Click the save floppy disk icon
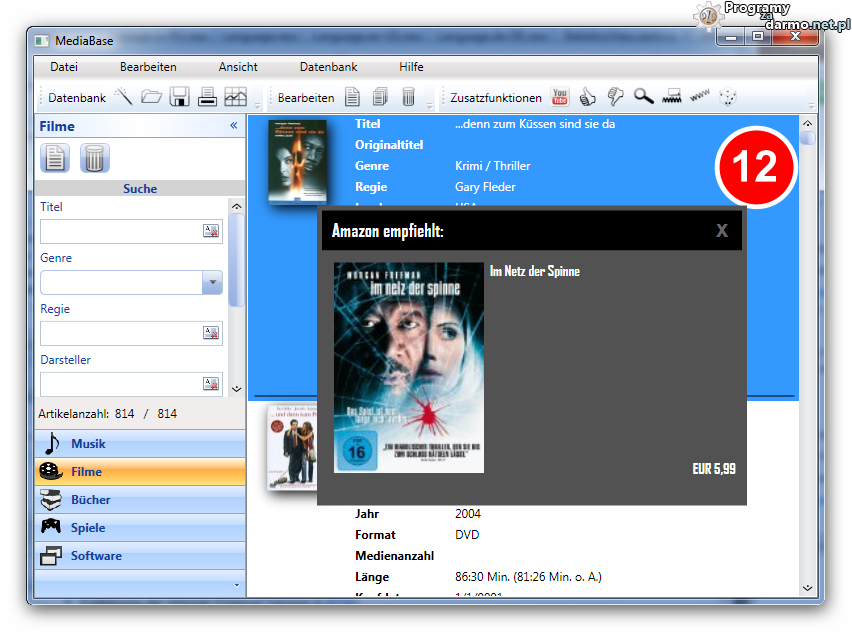Screen dimensions: 852x632 [179, 97]
